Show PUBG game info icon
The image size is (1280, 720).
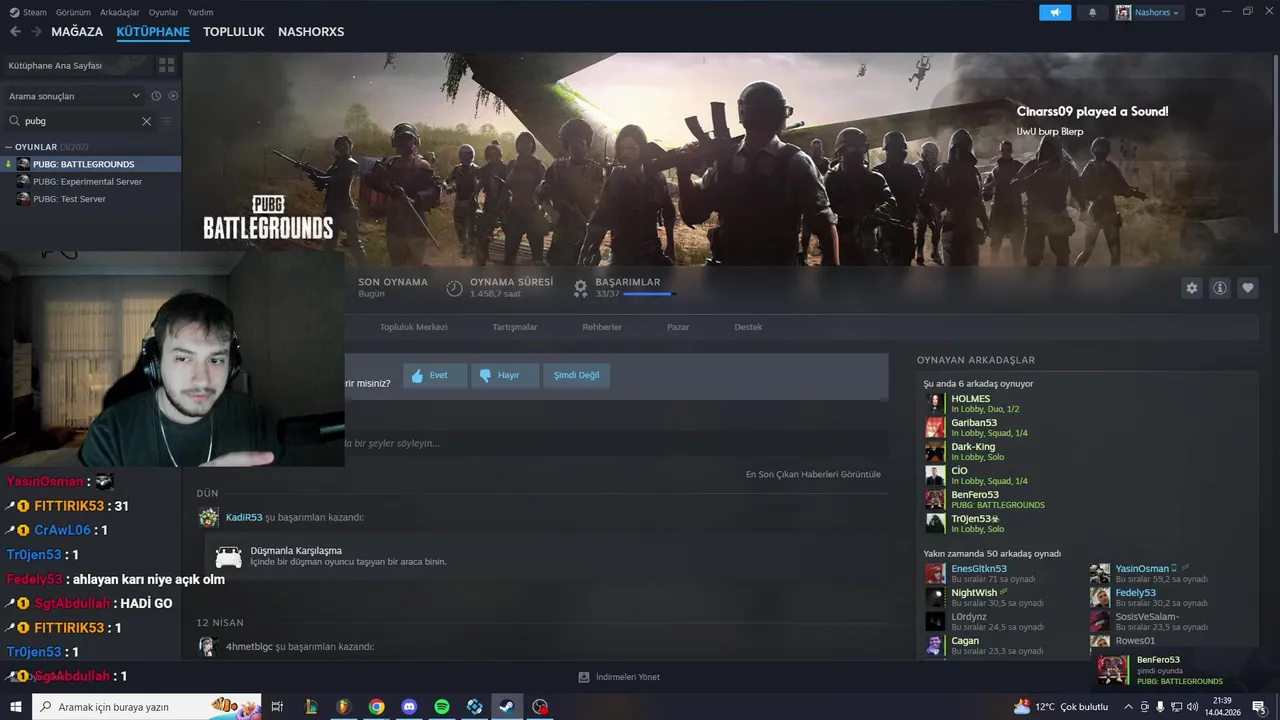[x=1219, y=288]
